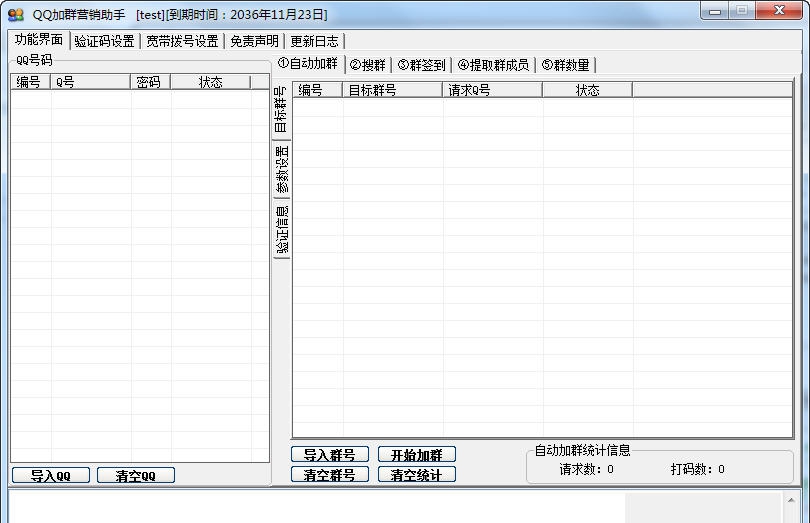Click the 打码数: 0 statistic text
Image resolution: width=810 pixels, height=523 pixels.
[x=697, y=469]
